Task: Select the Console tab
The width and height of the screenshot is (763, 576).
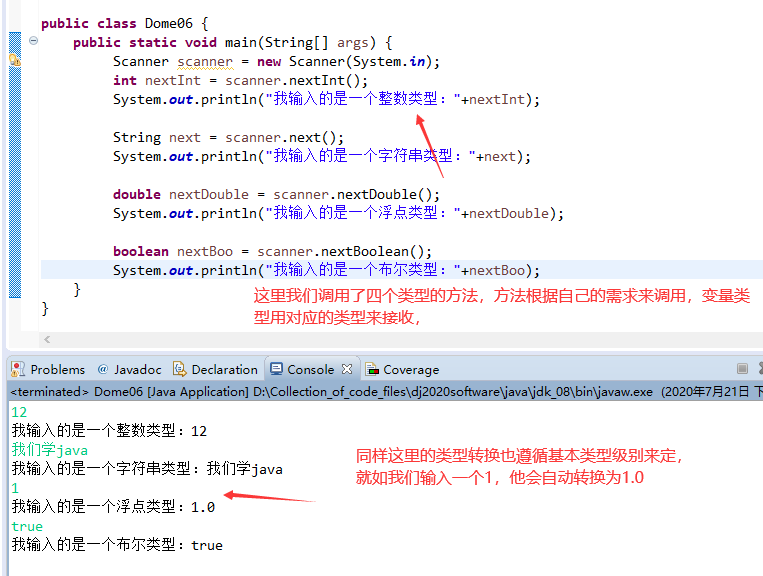Action: click(x=310, y=369)
